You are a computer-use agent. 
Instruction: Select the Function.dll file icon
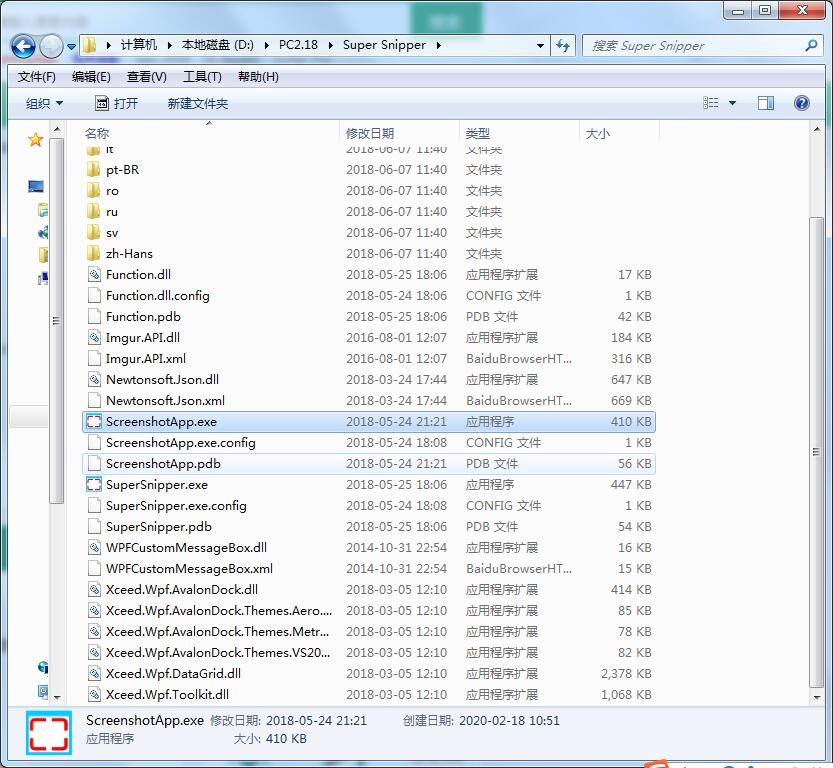click(93, 275)
